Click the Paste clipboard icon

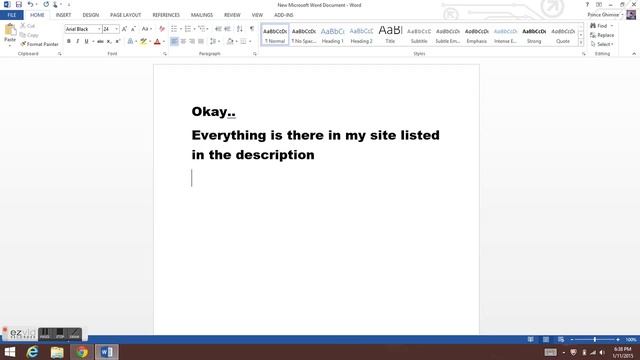(x=10, y=30)
